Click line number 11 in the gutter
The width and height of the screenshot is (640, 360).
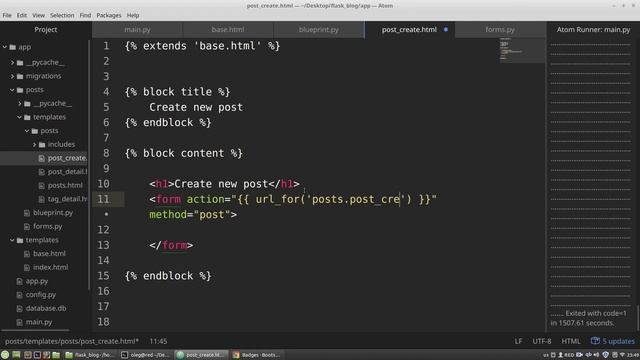pyautogui.click(x=103, y=199)
